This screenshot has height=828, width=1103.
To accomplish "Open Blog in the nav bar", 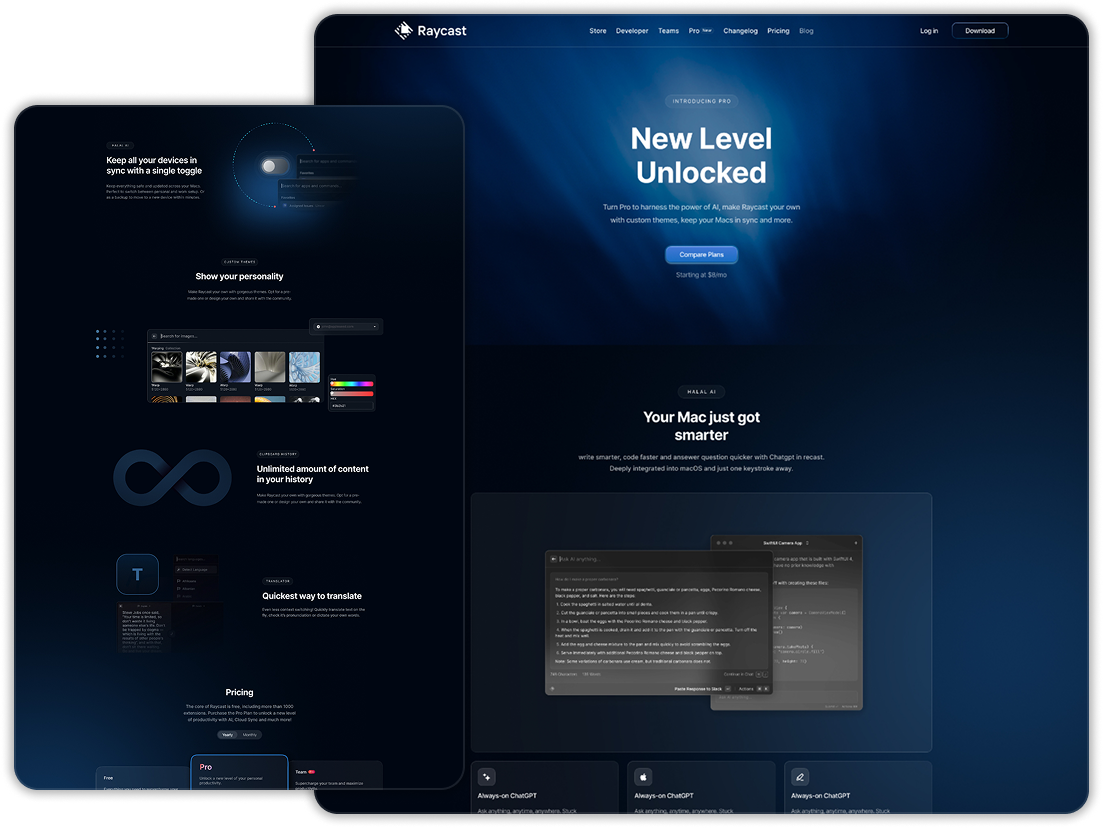I will coord(806,31).
